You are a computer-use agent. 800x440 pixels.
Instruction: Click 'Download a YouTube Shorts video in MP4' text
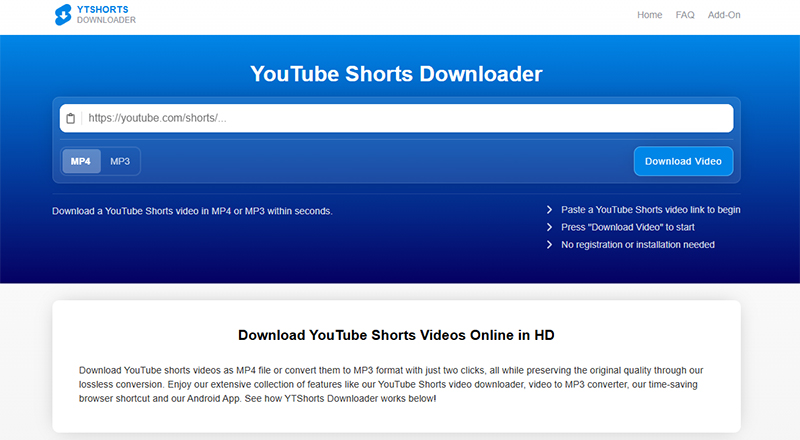click(x=192, y=211)
